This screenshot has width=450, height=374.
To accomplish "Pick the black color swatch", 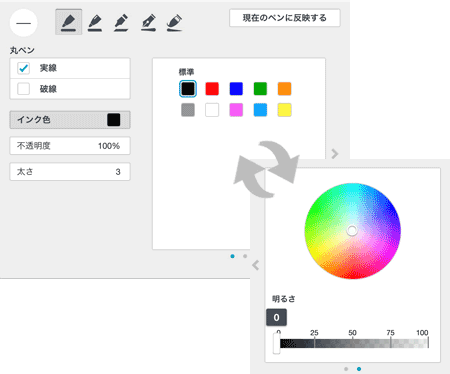I will (188, 89).
